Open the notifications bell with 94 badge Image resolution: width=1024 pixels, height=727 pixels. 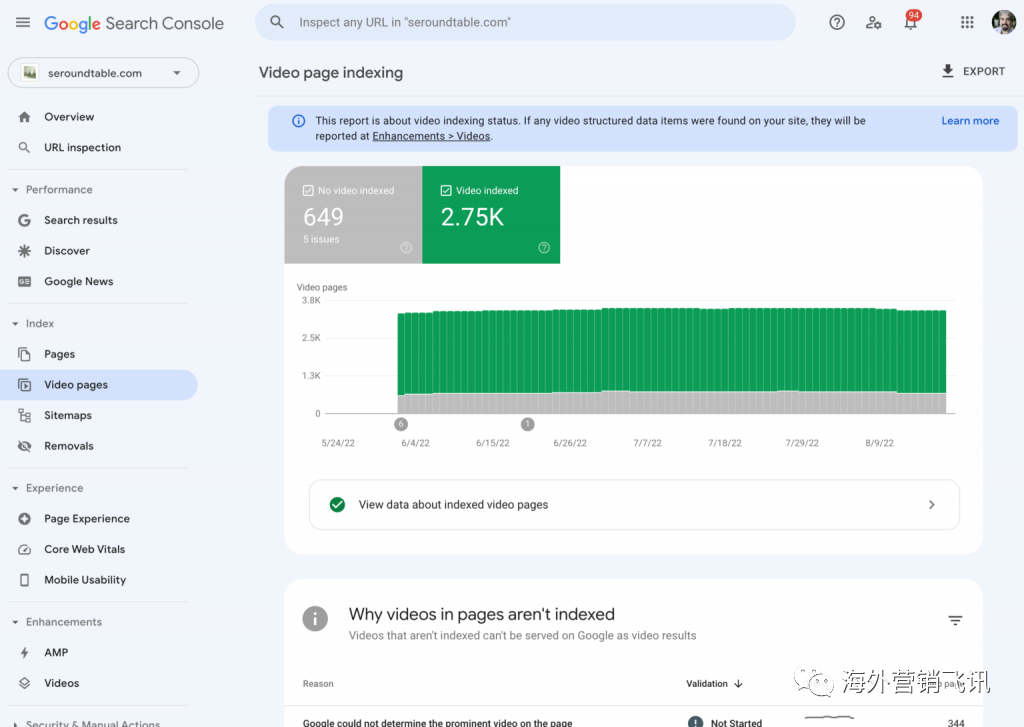911,22
